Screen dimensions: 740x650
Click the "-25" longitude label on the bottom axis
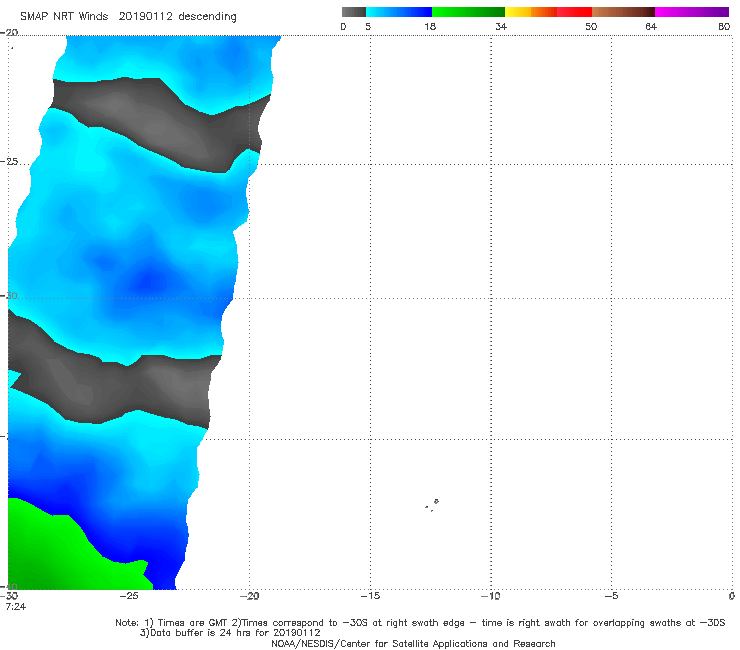pyautogui.click(x=129, y=596)
